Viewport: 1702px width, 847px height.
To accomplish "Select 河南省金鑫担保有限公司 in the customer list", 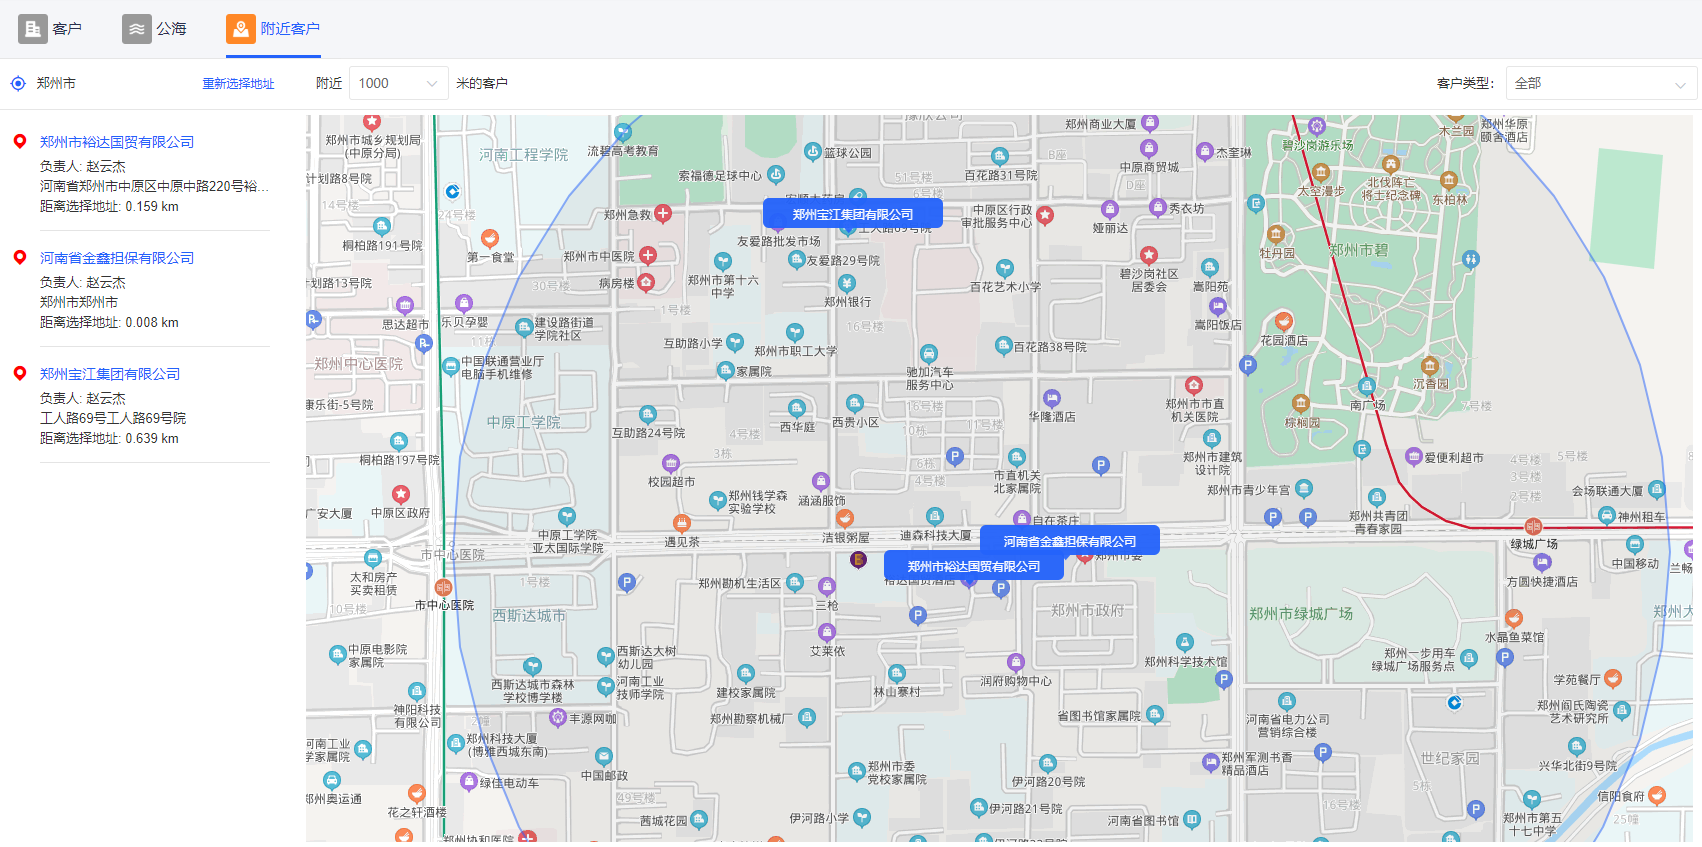I will 117,258.
